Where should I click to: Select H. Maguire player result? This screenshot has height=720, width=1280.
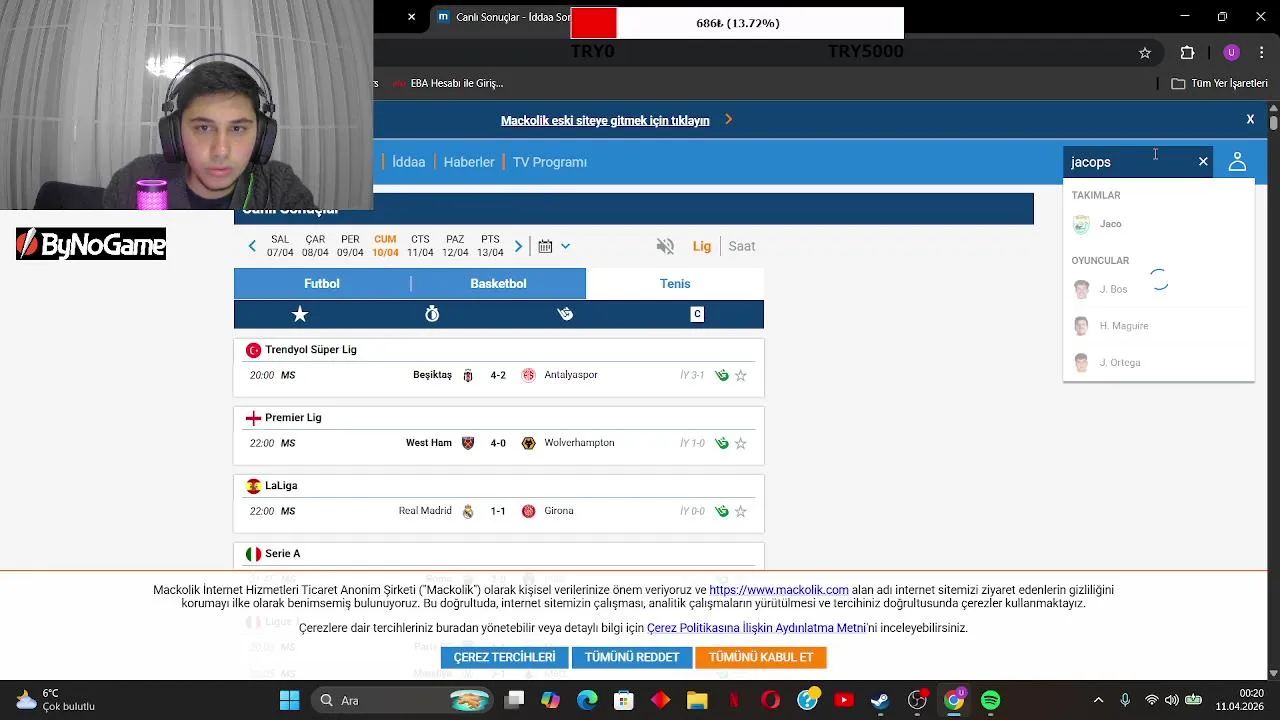pos(1158,326)
